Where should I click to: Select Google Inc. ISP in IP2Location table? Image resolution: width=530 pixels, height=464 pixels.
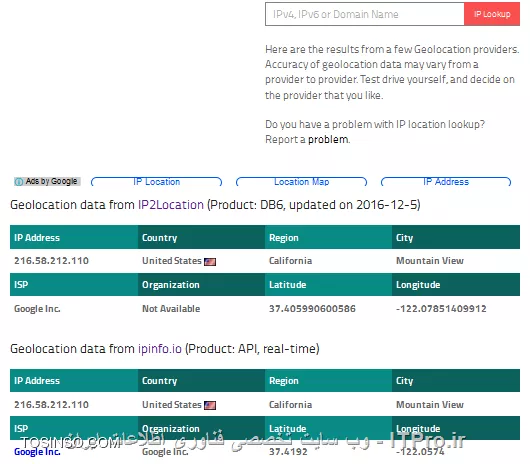[37, 309]
